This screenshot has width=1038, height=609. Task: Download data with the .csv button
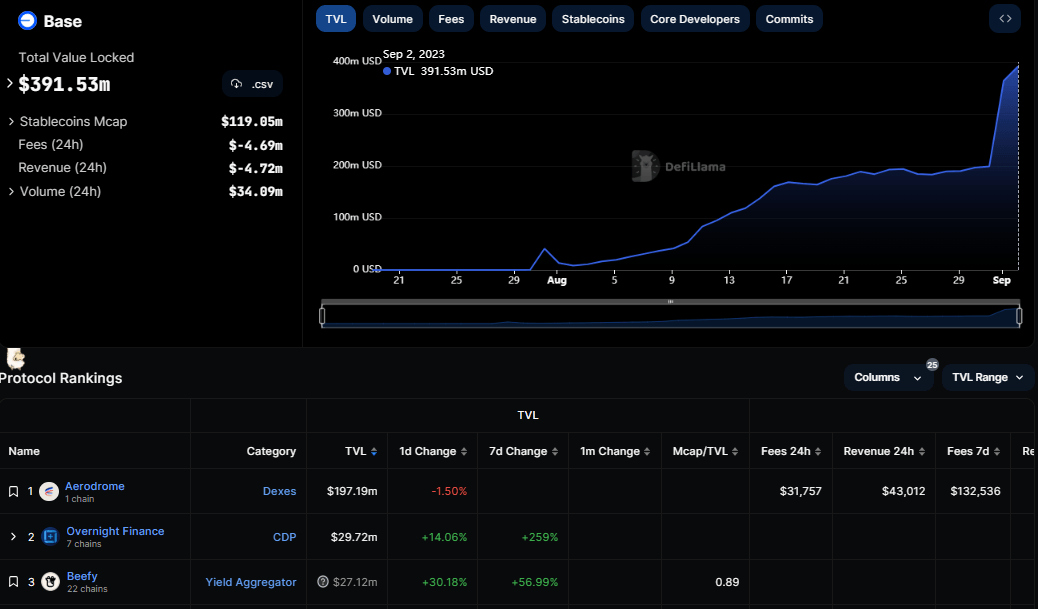252,84
